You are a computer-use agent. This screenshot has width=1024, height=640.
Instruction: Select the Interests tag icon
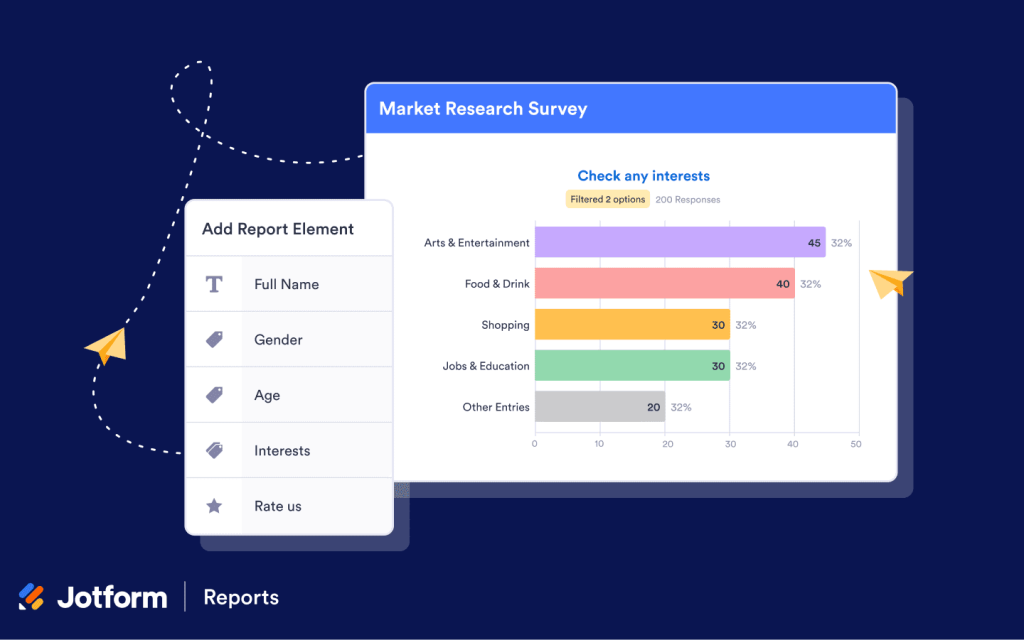tap(214, 450)
